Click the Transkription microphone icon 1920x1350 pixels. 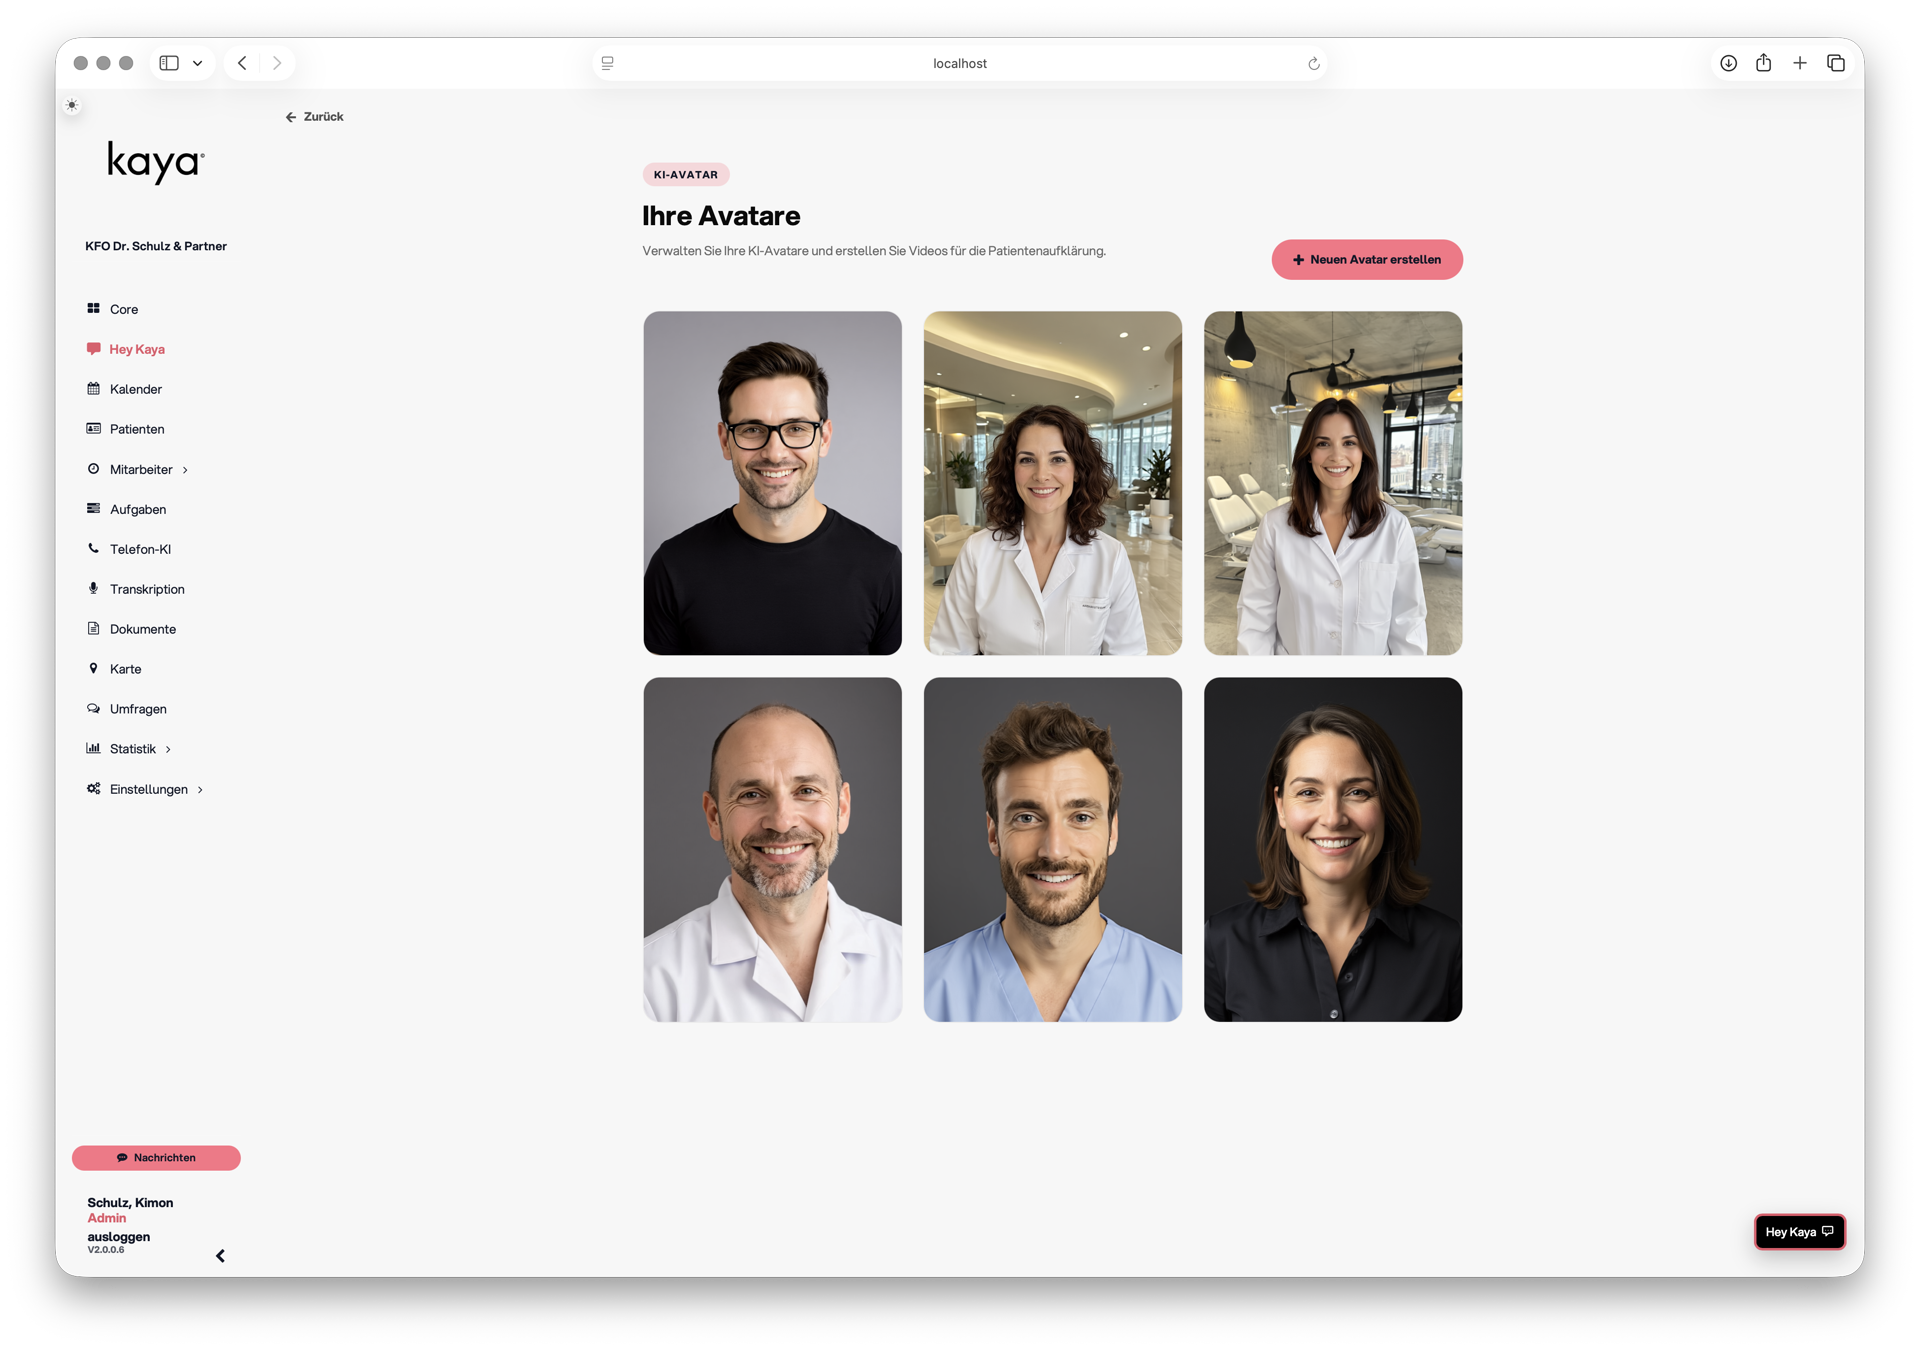(93, 589)
